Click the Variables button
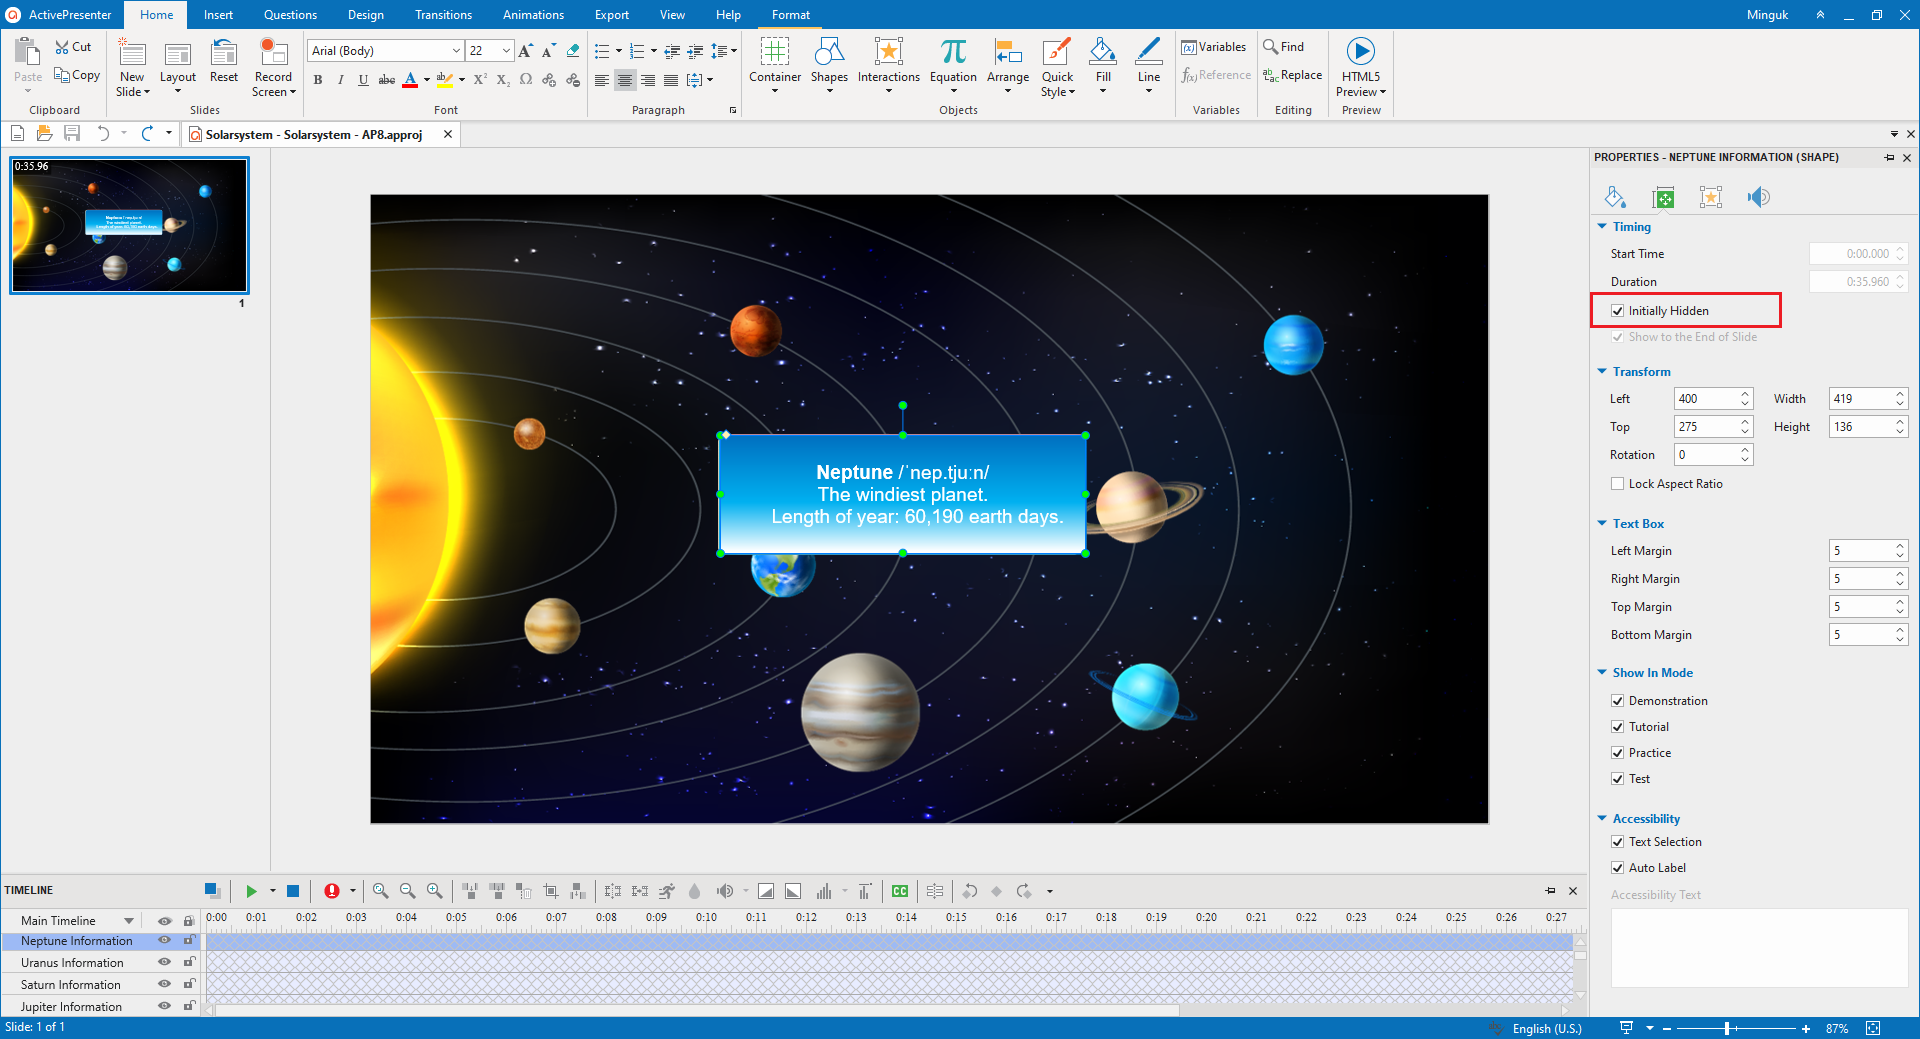 pos(1213,47)
